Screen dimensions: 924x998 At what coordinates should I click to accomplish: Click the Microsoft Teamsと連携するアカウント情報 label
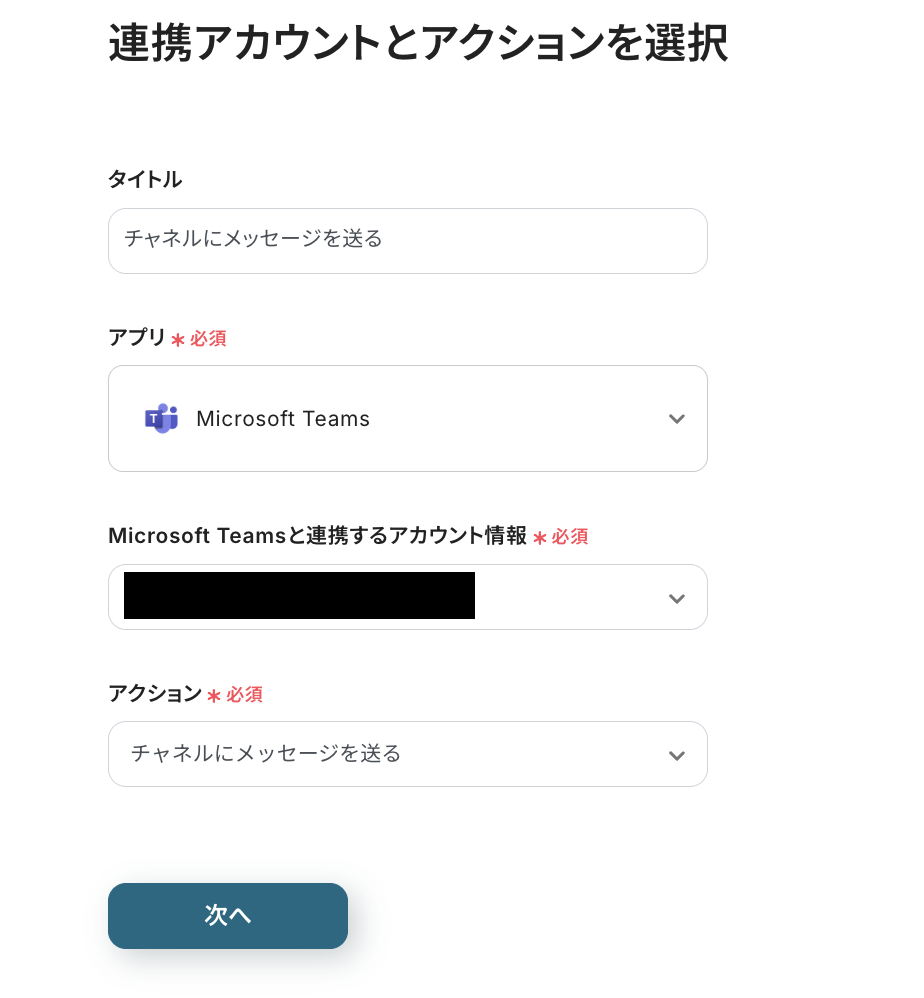[x=317, y=536]
